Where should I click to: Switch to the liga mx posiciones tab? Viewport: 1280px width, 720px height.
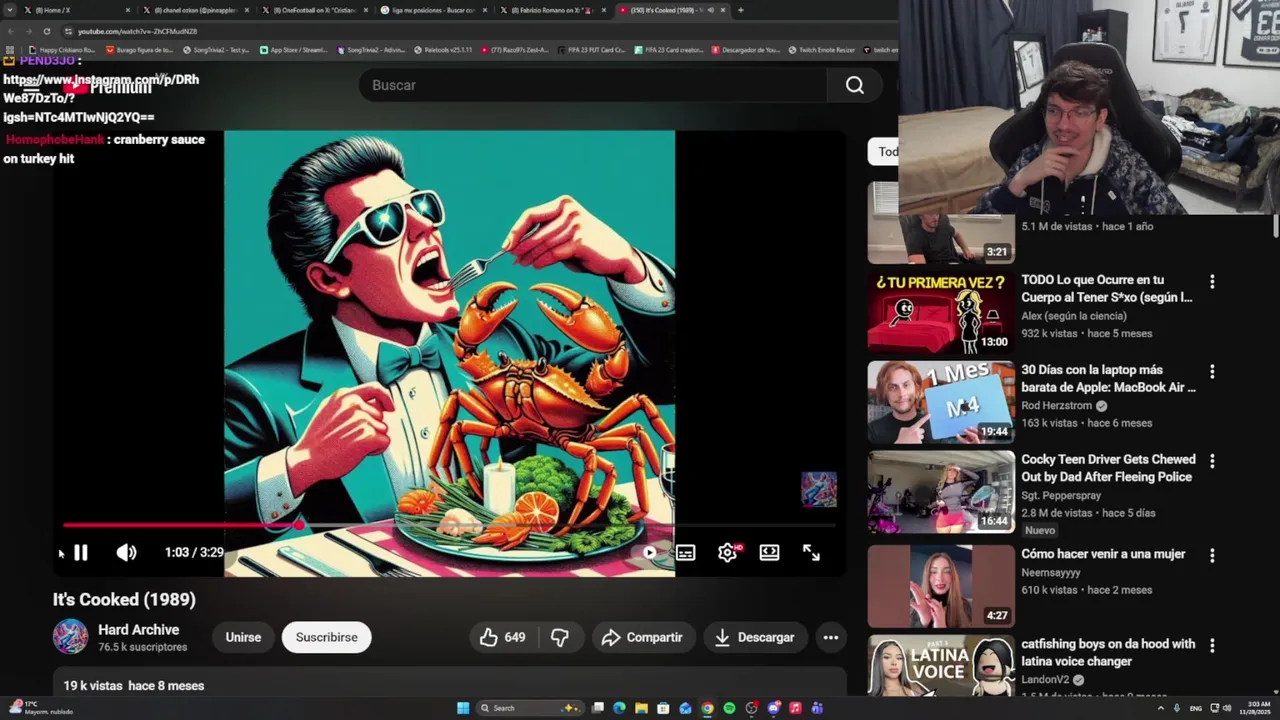click(x=434, y=10)
